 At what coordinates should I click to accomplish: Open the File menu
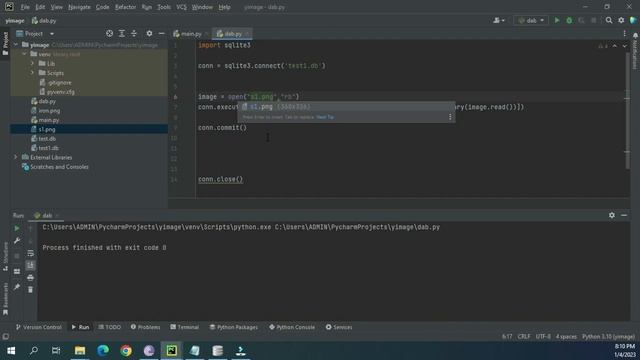25,7
